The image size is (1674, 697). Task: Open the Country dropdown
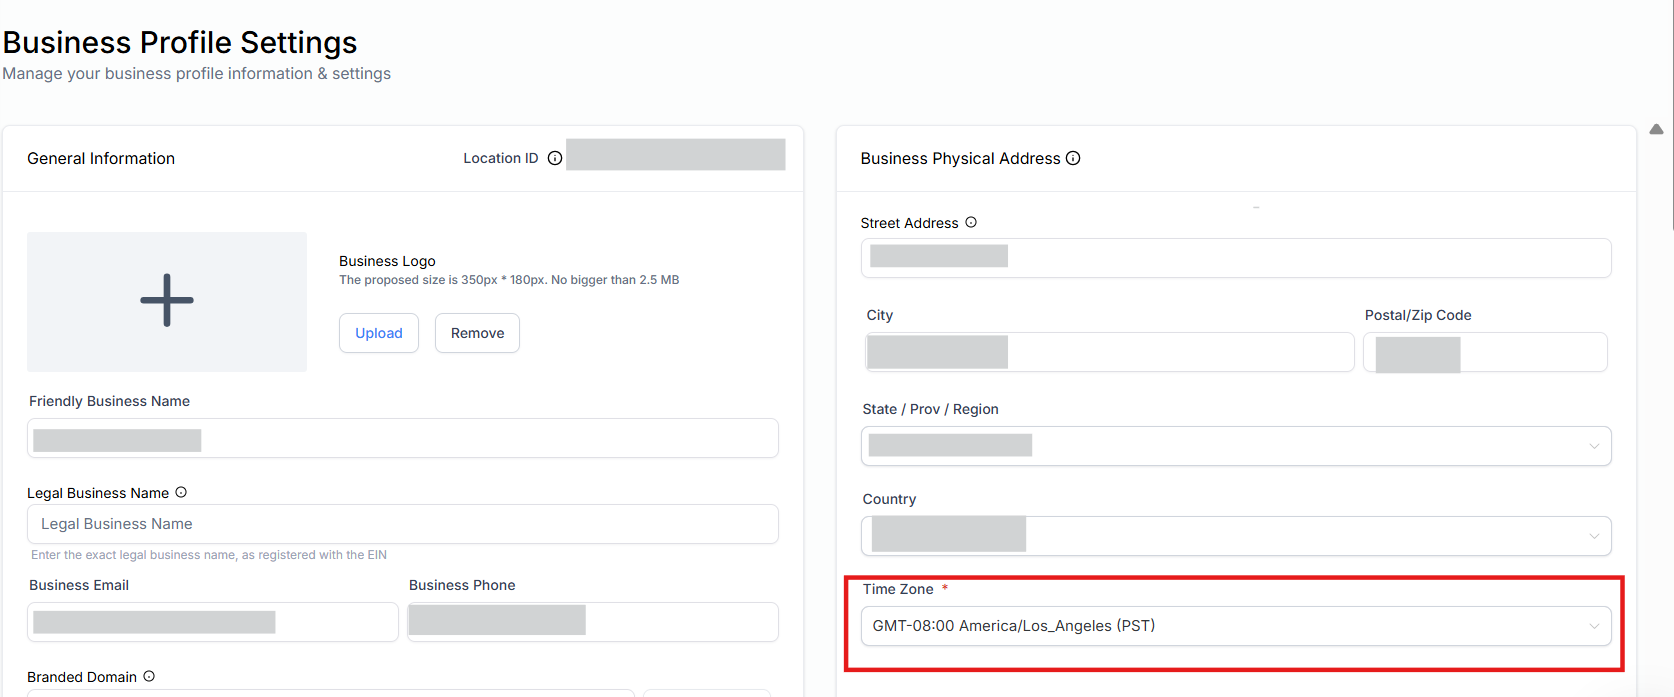[x=1235, y=536]
